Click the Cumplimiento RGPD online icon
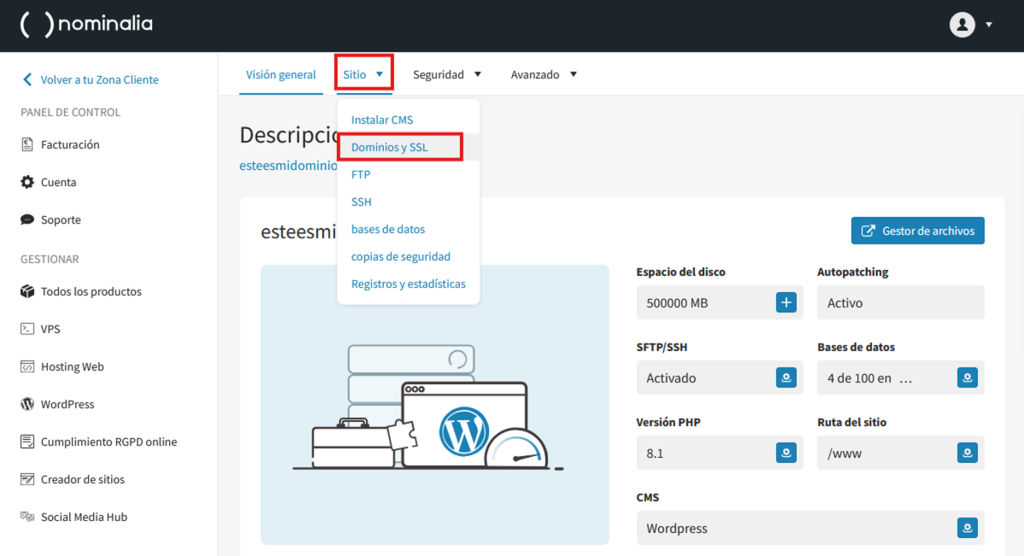Screen dimensions: 1024x556 tap(27, 442)
